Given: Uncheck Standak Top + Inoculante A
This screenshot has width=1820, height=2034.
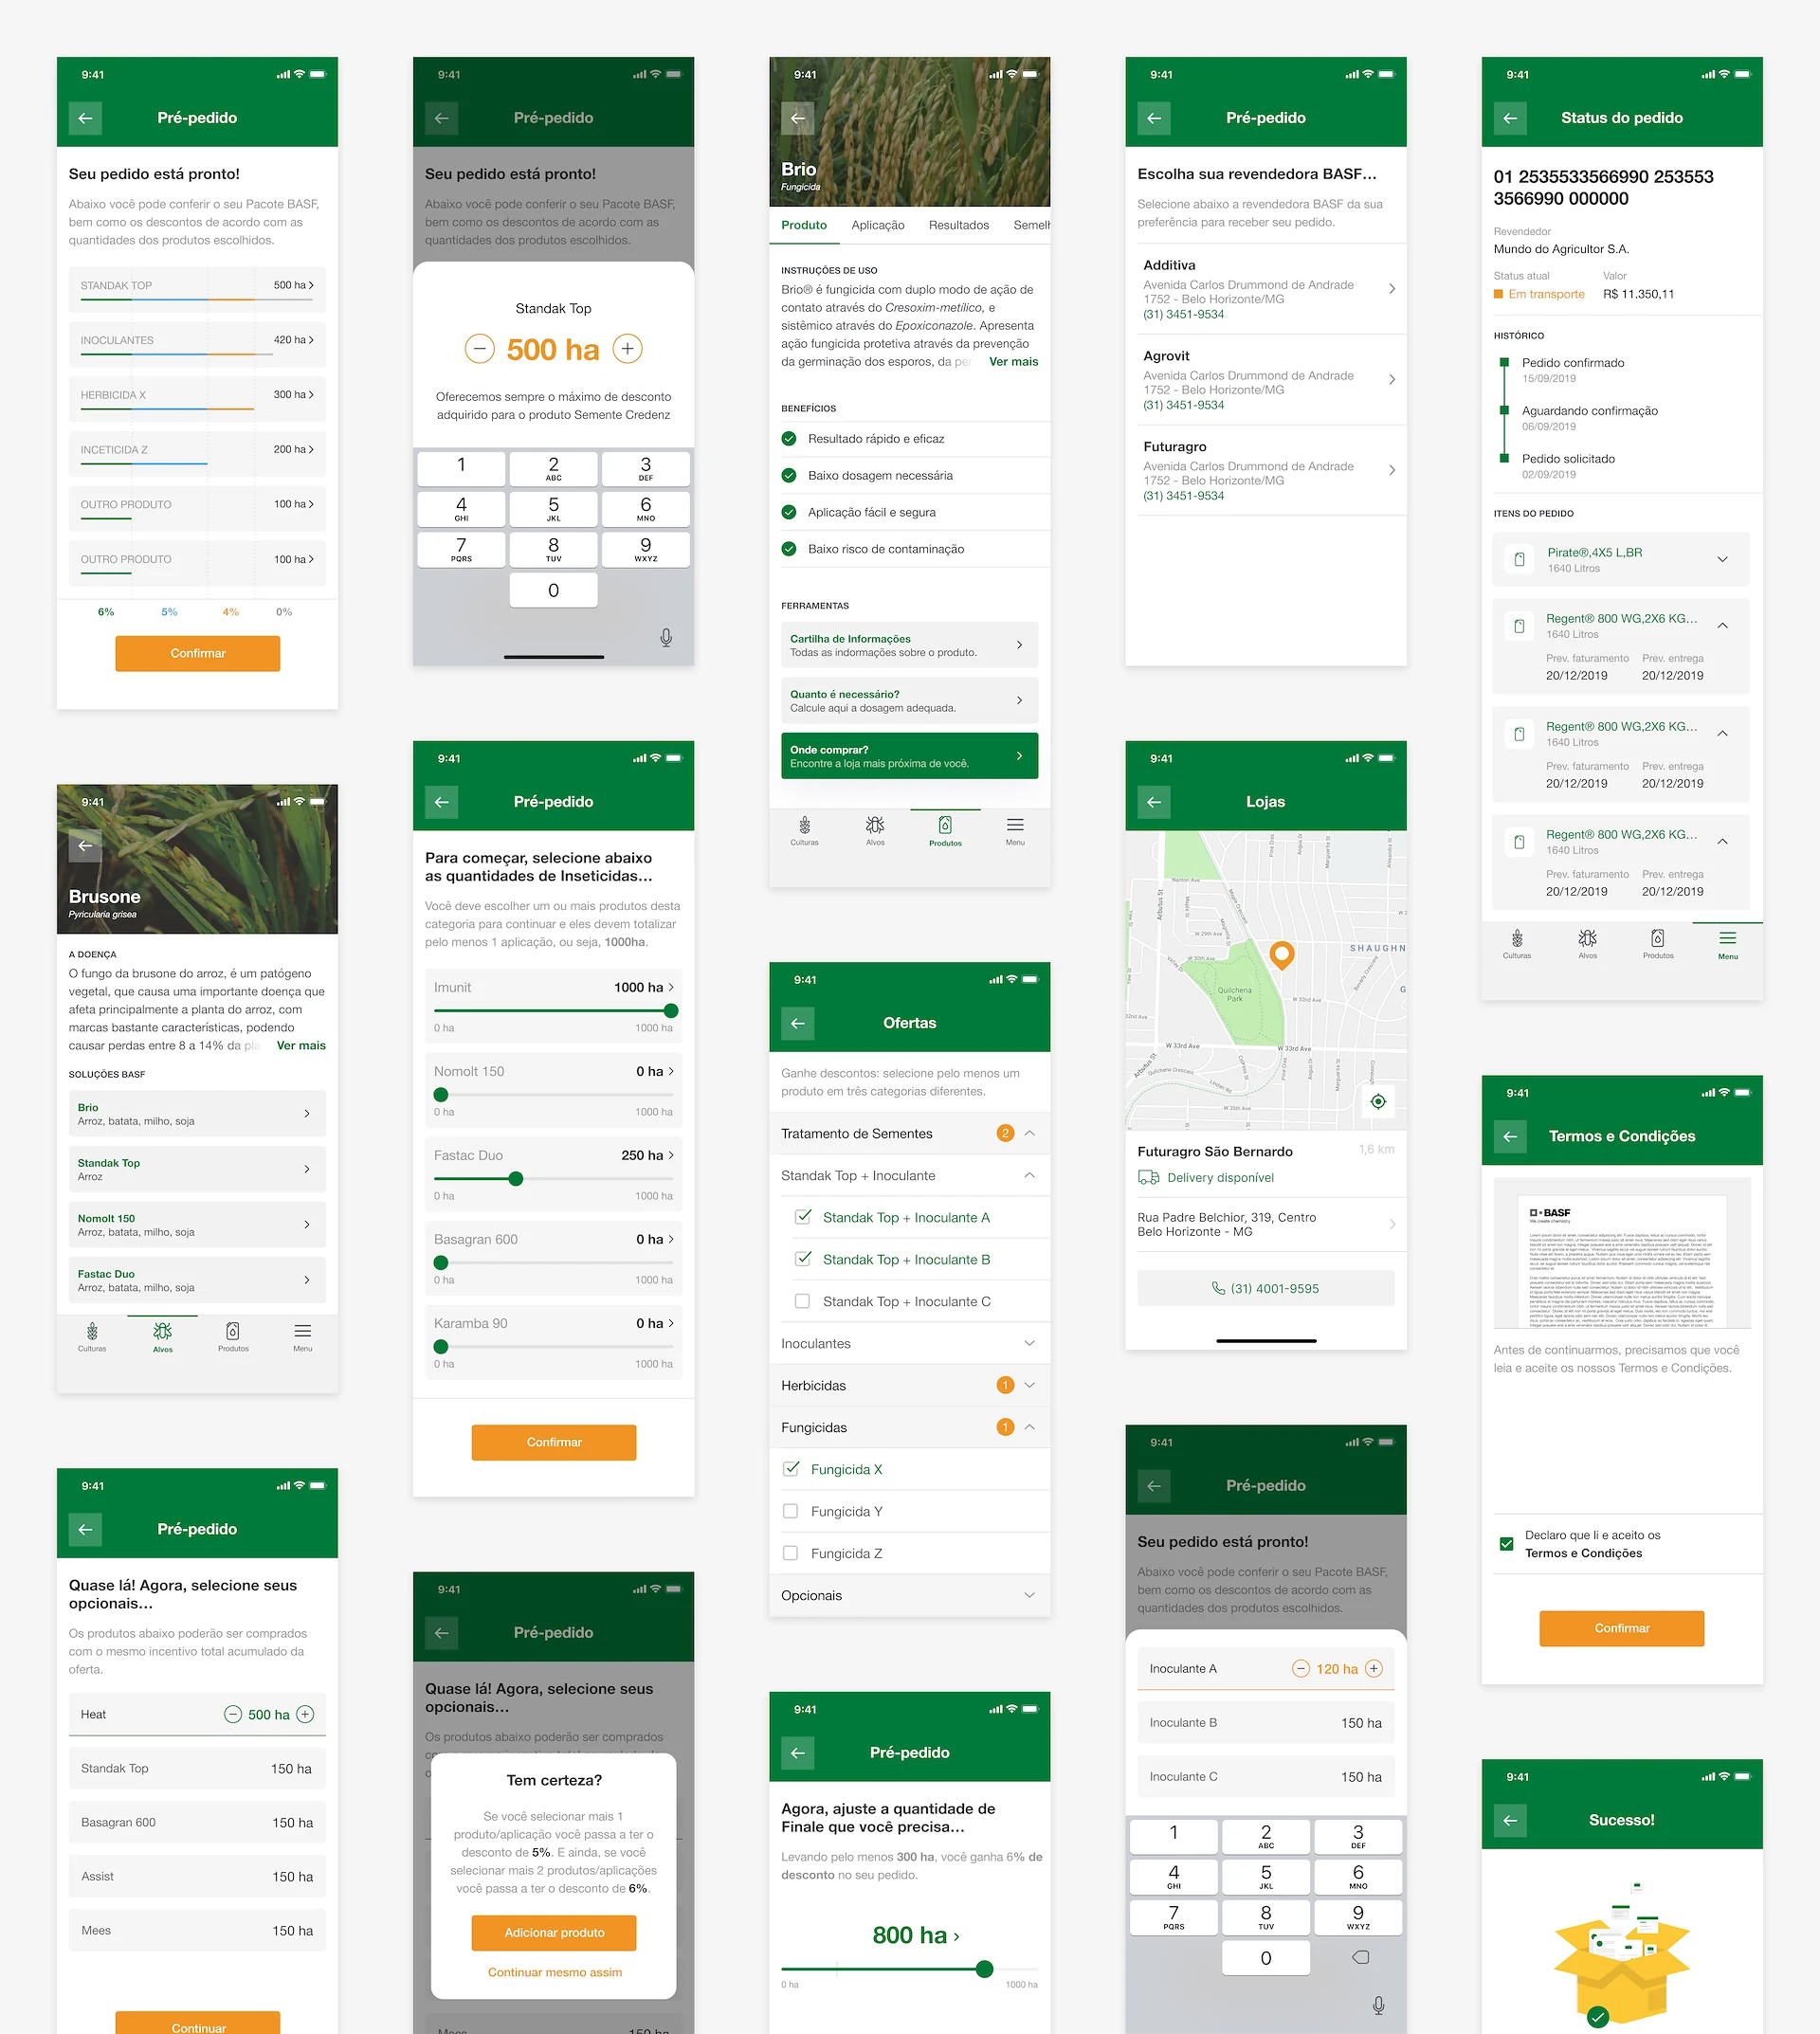Looking at the screenshot, I should [802, 1217].
